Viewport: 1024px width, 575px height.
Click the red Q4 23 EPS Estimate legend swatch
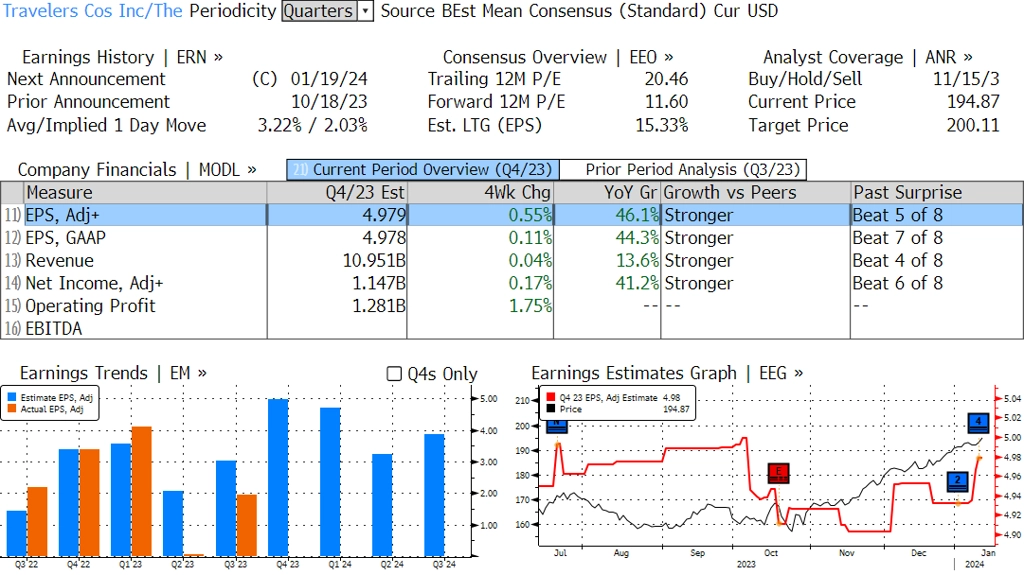551,397
